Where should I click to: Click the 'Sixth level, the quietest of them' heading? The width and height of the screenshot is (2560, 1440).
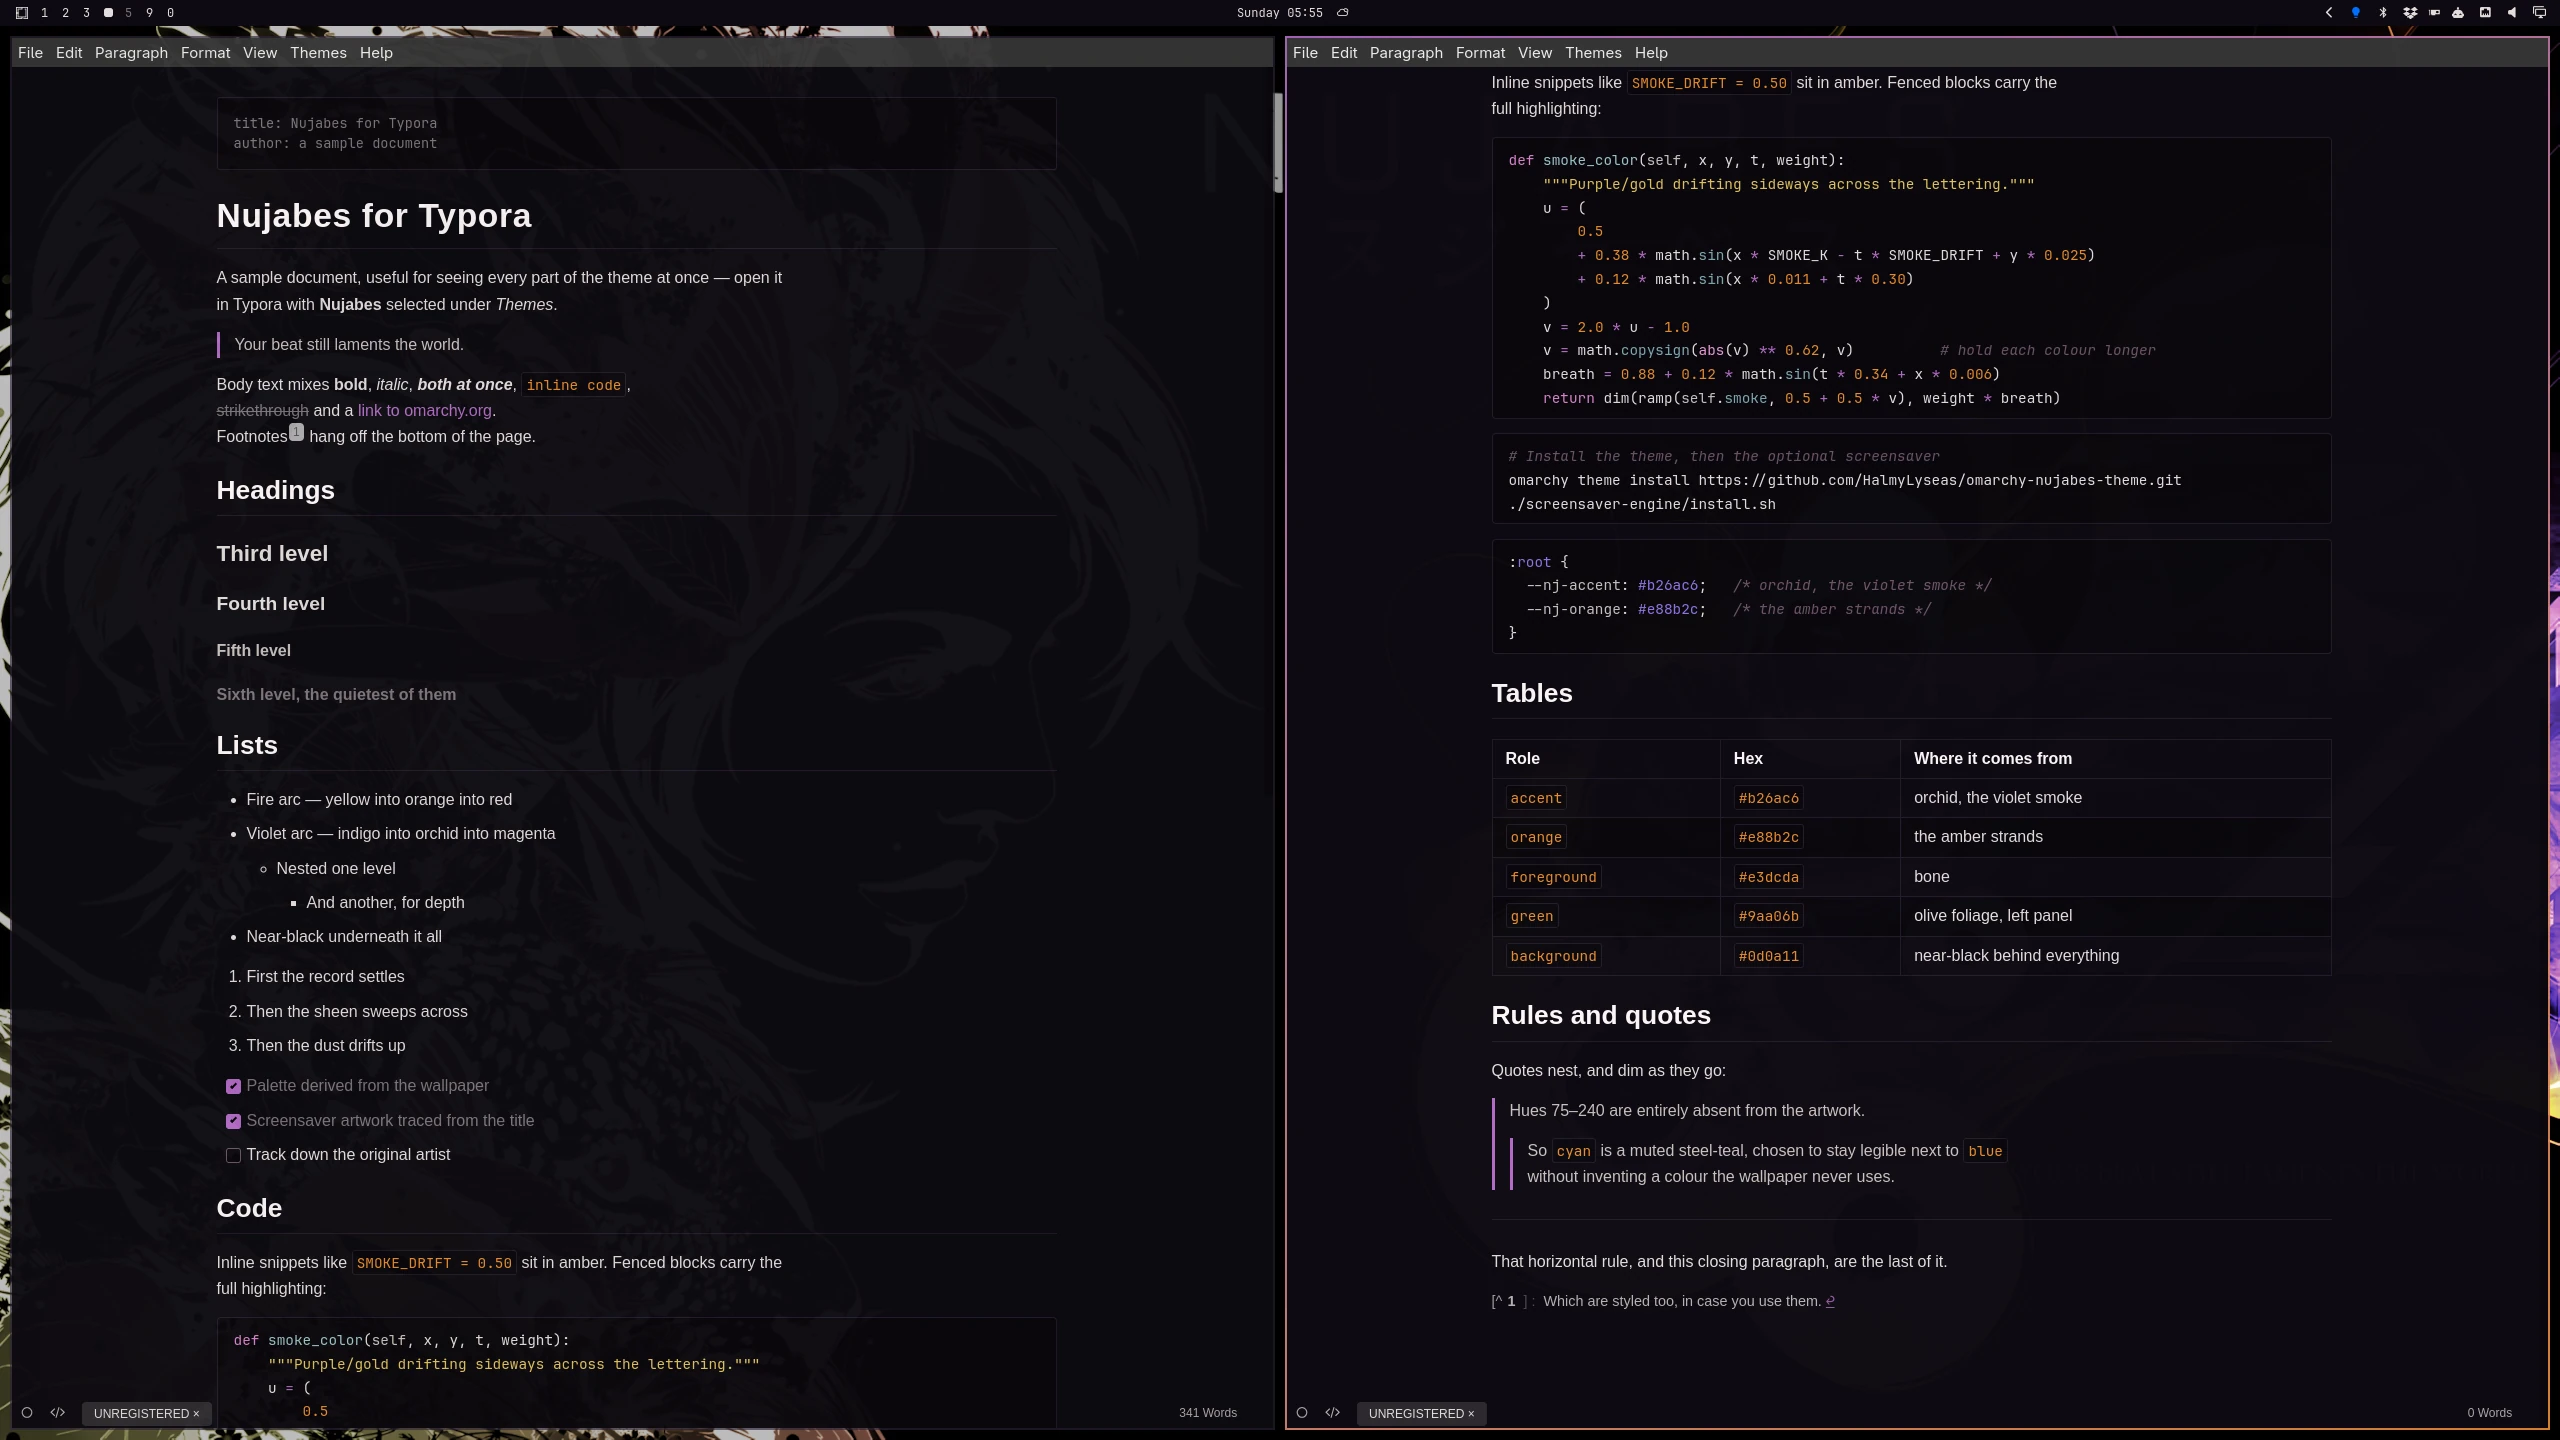coord(336,695)
